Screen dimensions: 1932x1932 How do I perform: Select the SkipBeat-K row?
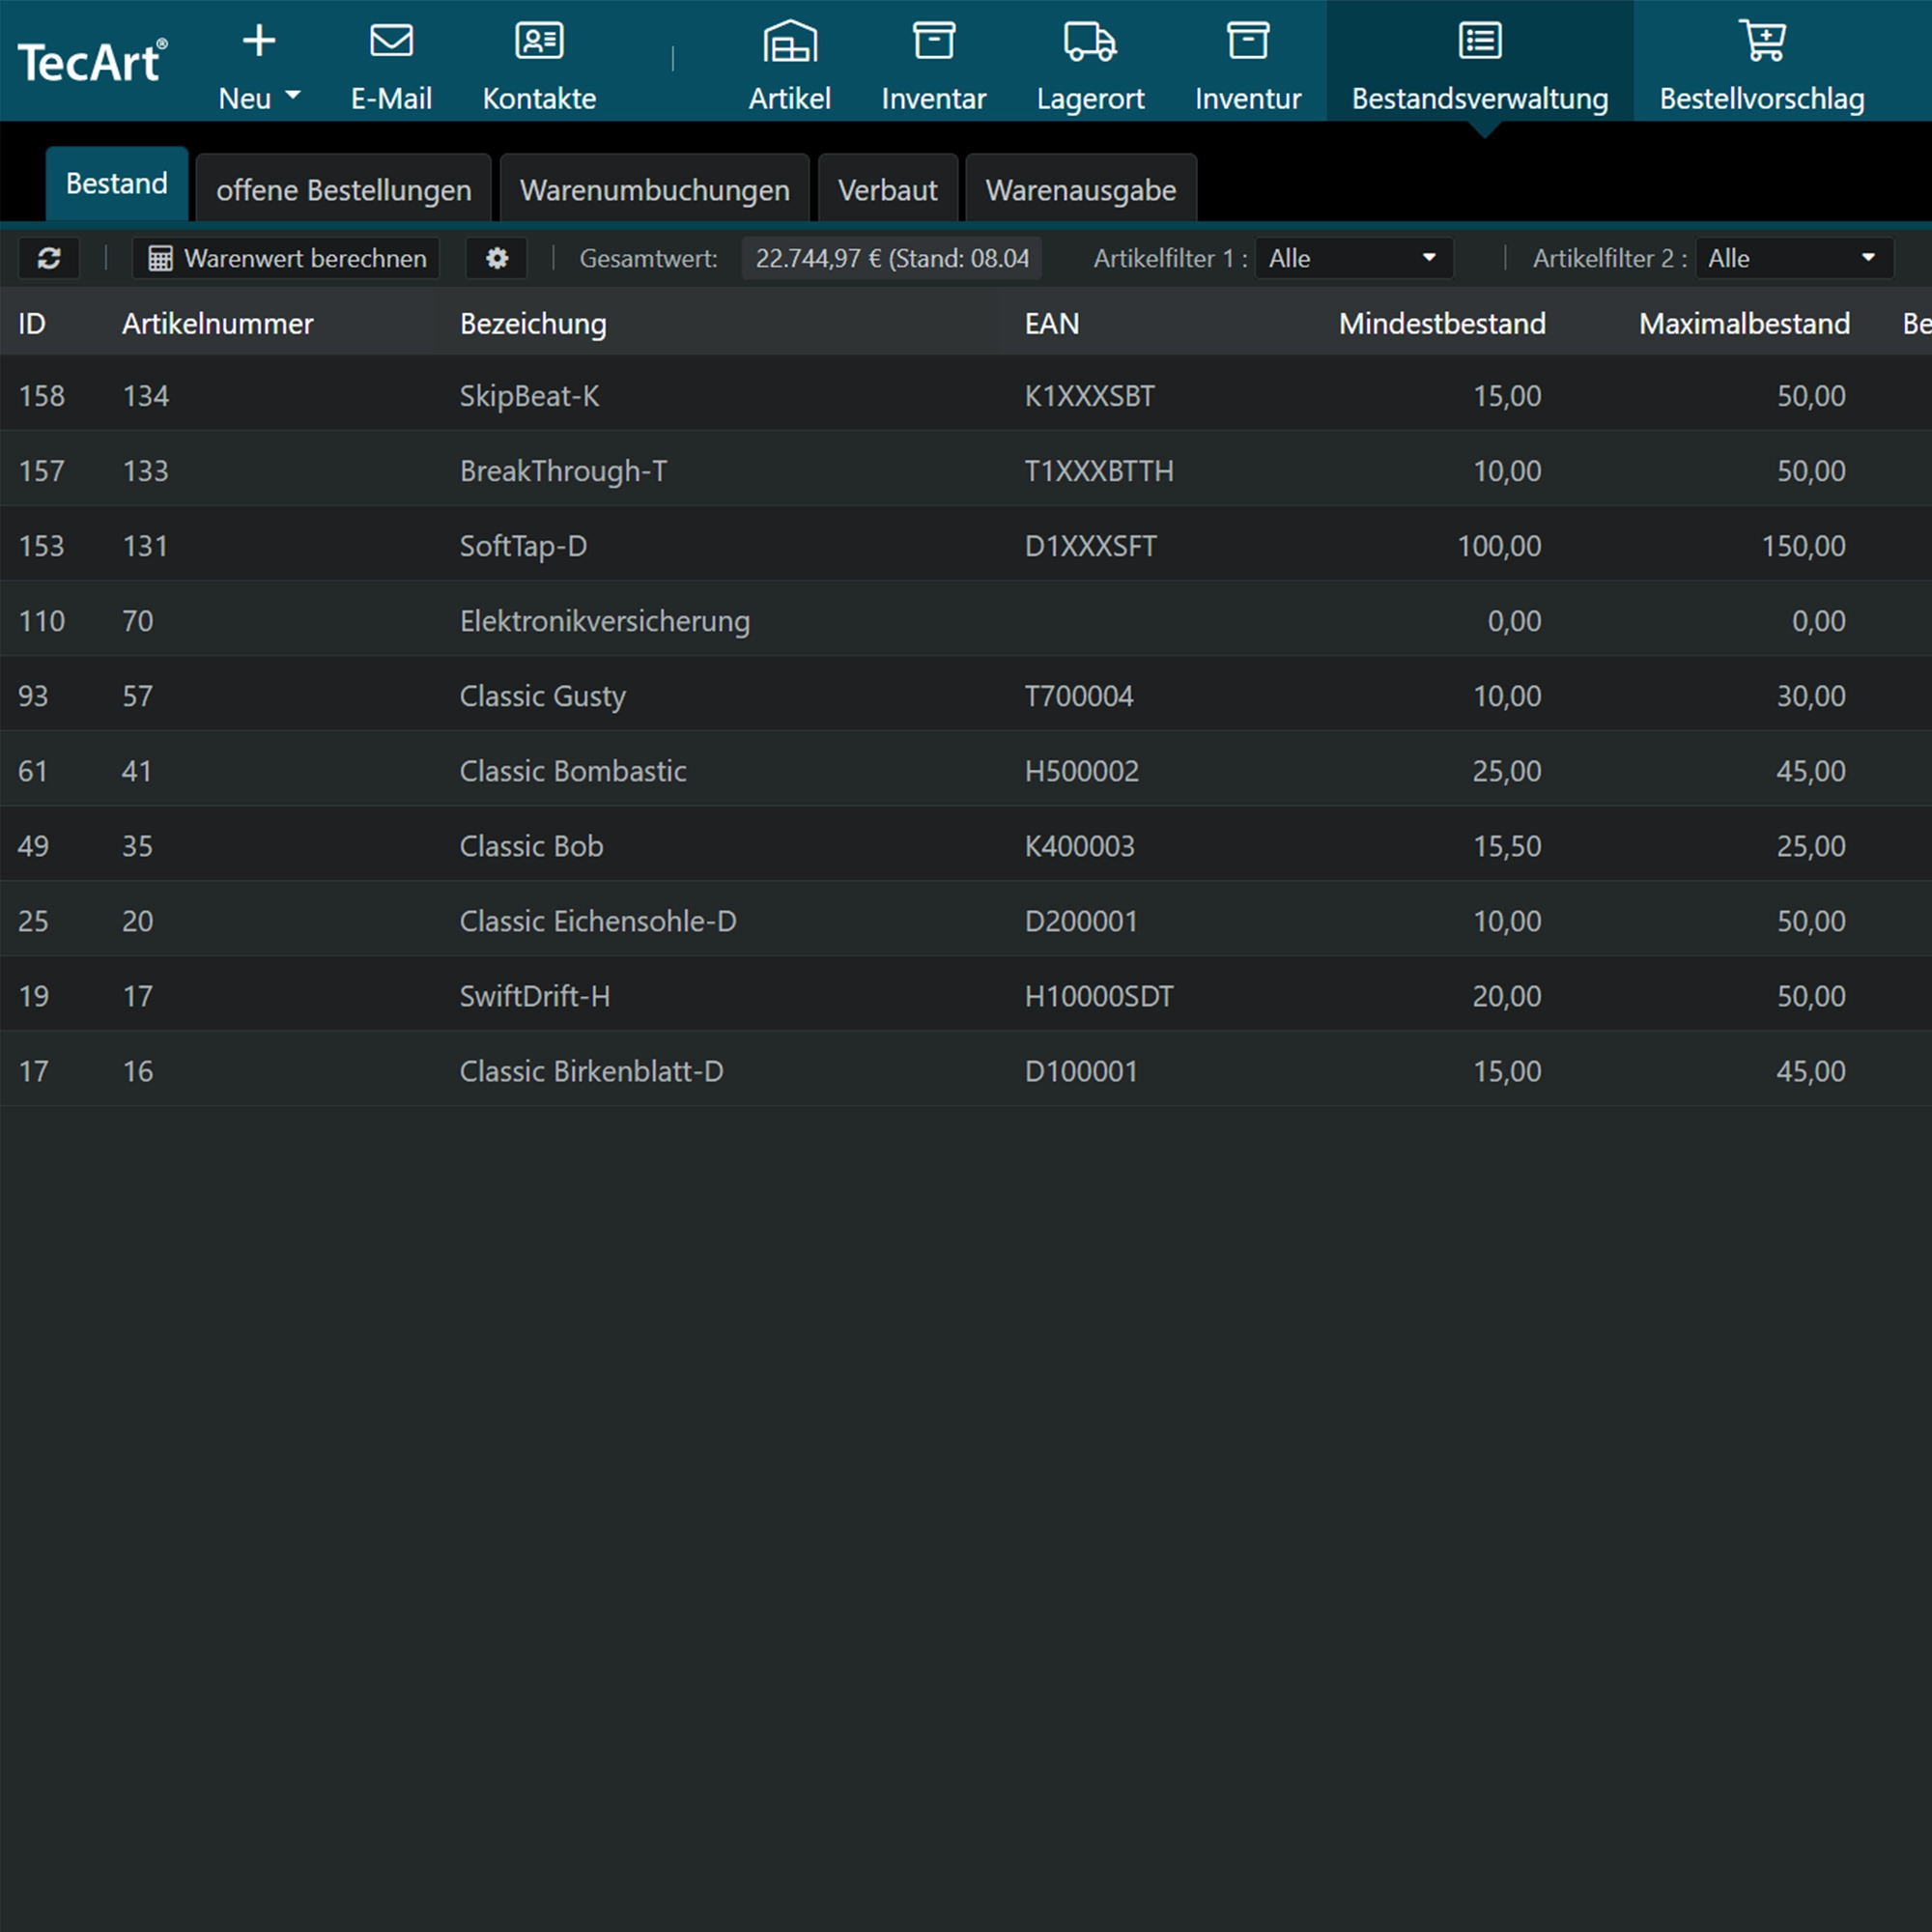pos(966,394)
